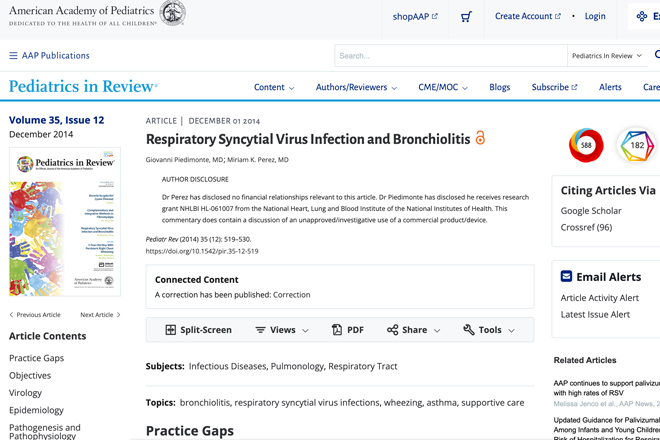Open the Content menu
The image size is (660, 440).
(274, 87)
